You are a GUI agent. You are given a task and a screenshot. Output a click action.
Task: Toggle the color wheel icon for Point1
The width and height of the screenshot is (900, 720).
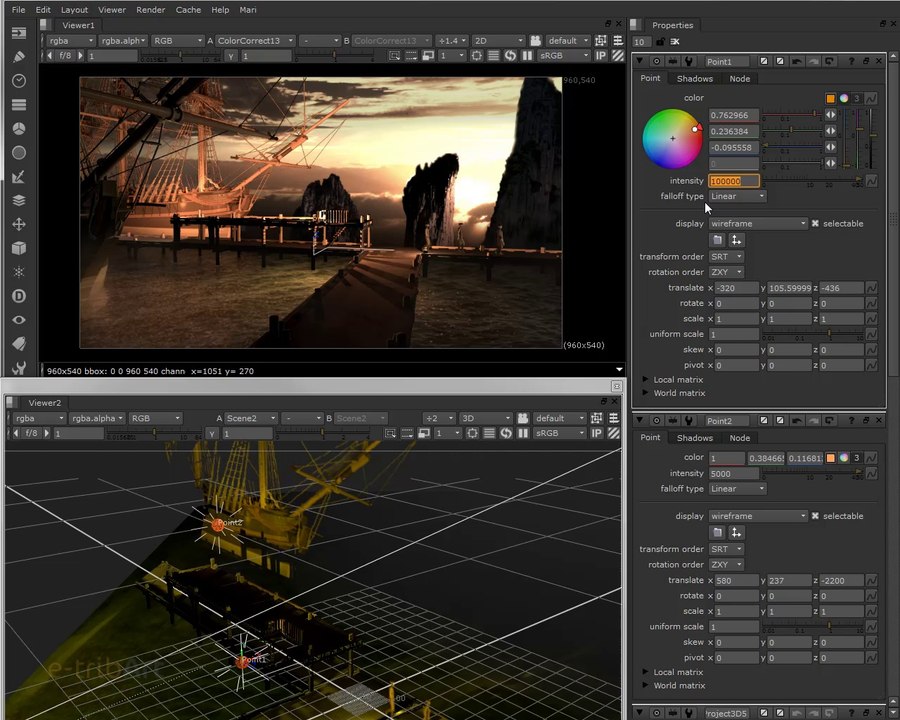tap(844, 98)
